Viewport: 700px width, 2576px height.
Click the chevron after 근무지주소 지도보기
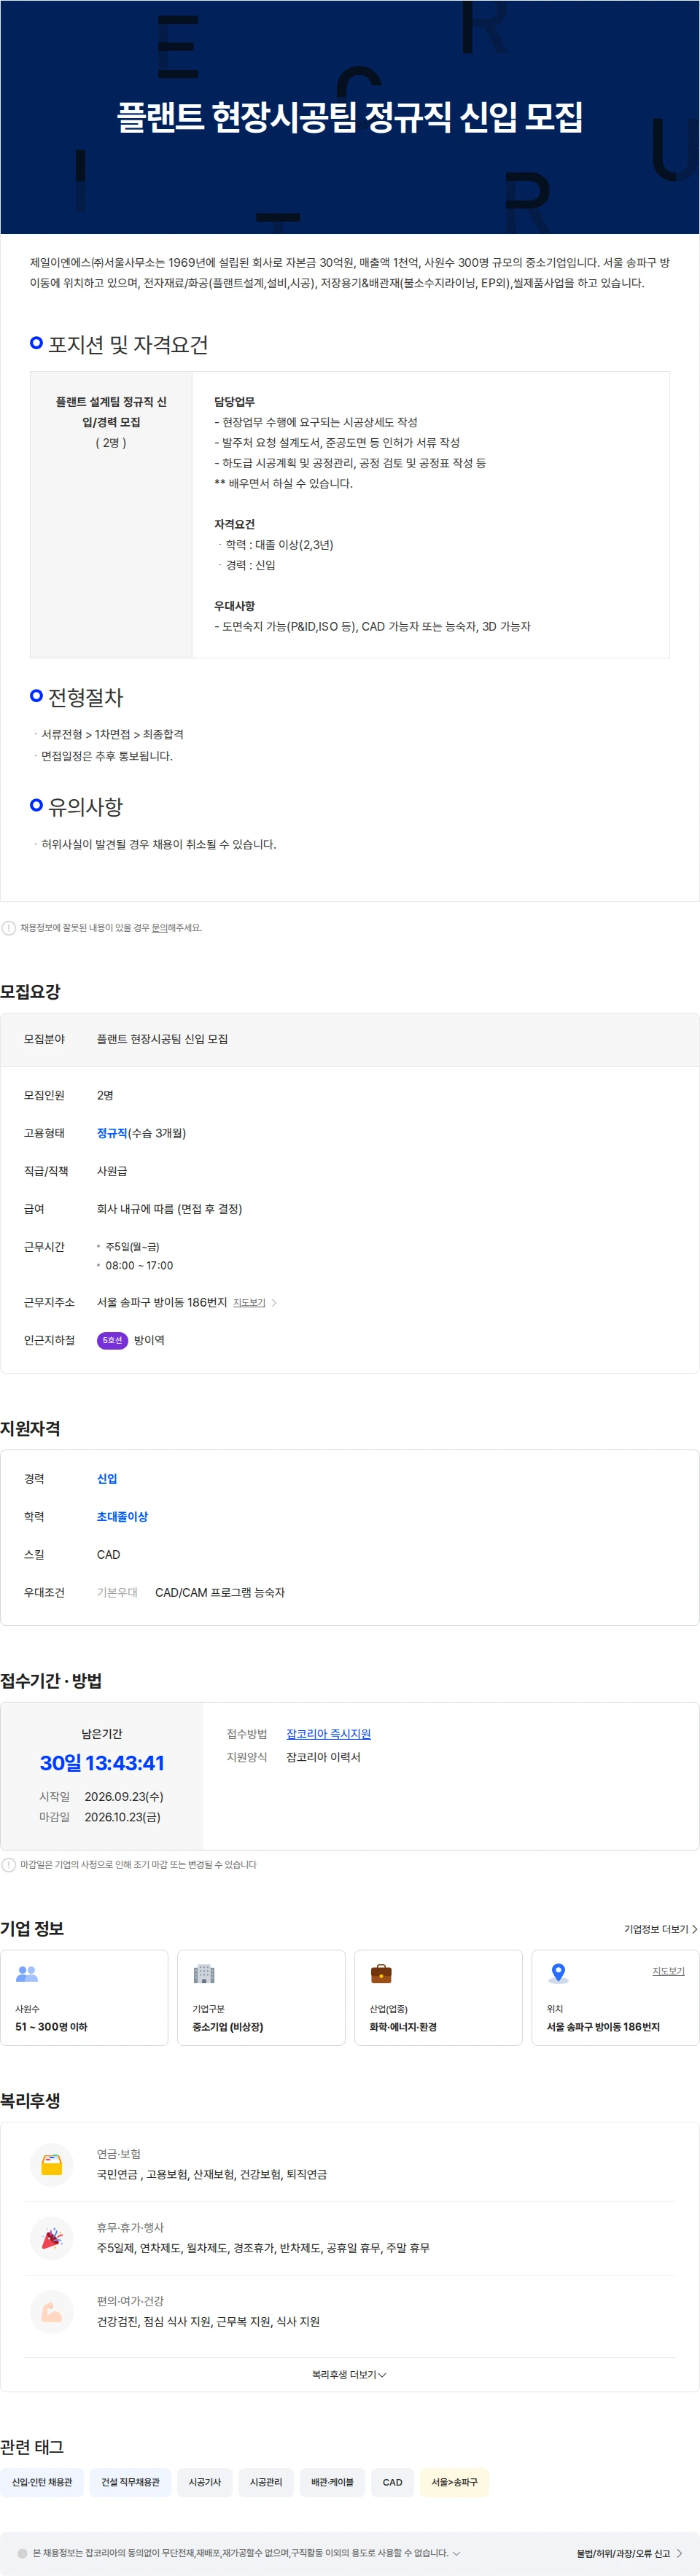click(x=274, y=1302)
